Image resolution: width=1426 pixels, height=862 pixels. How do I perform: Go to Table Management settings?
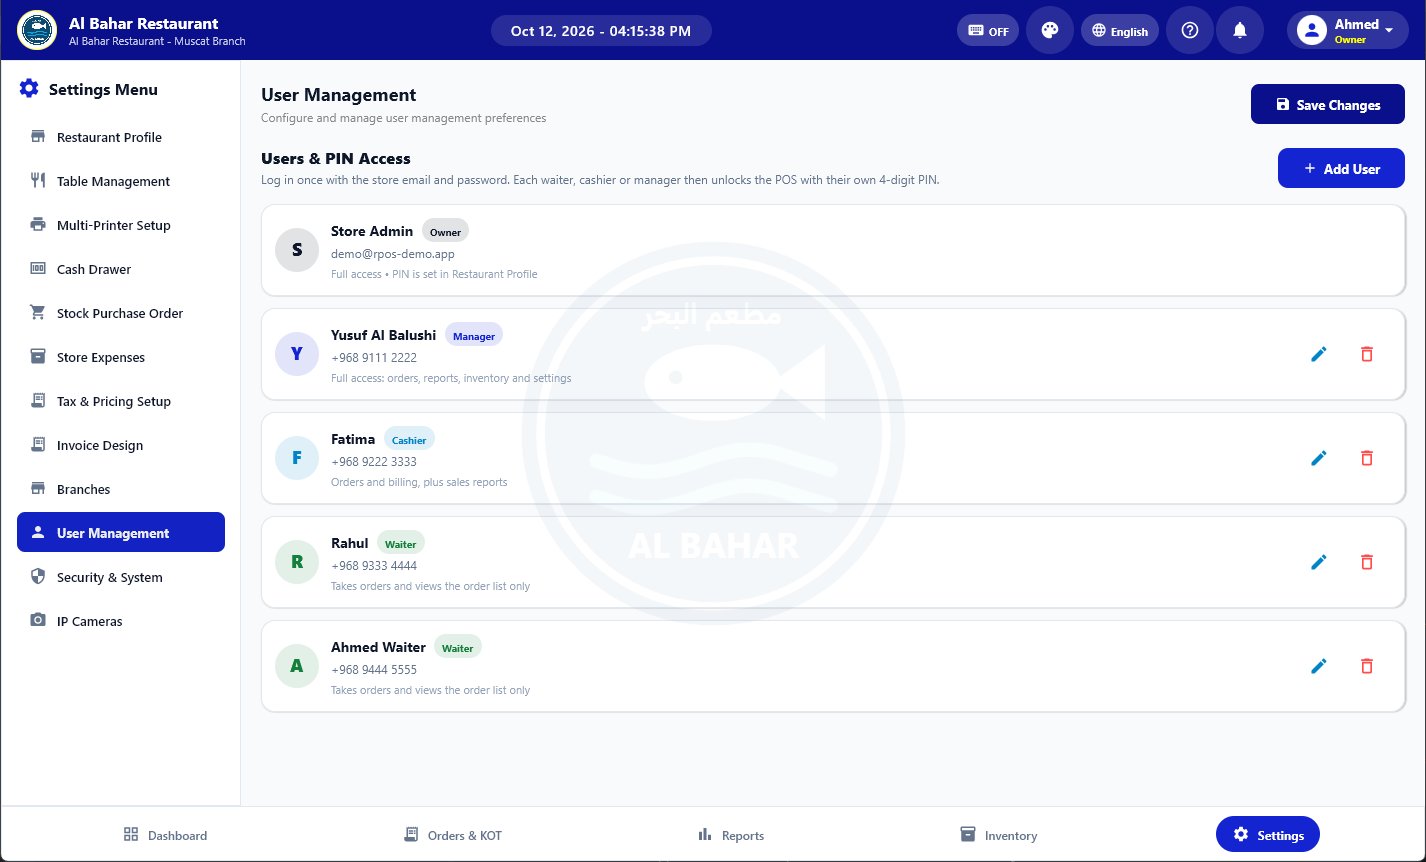(121, 181)
